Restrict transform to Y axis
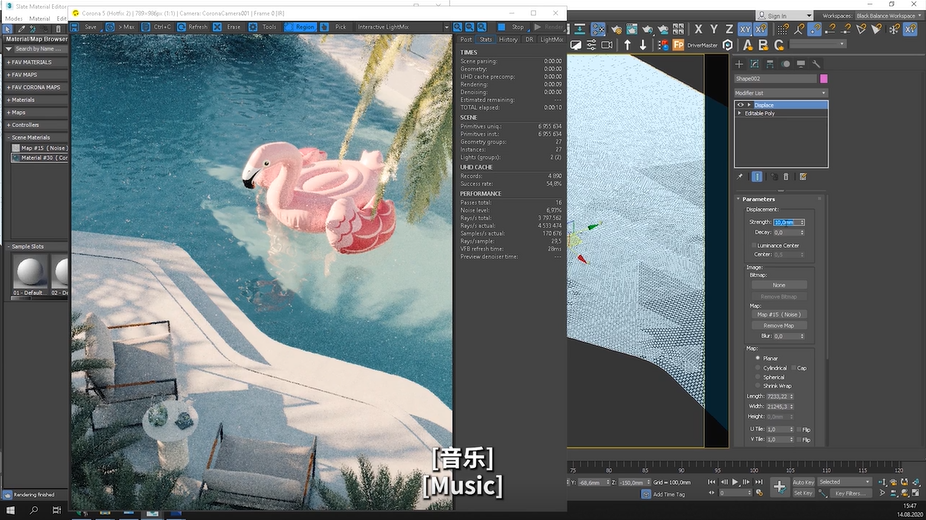Screen dimensions: 926x520 713,29
